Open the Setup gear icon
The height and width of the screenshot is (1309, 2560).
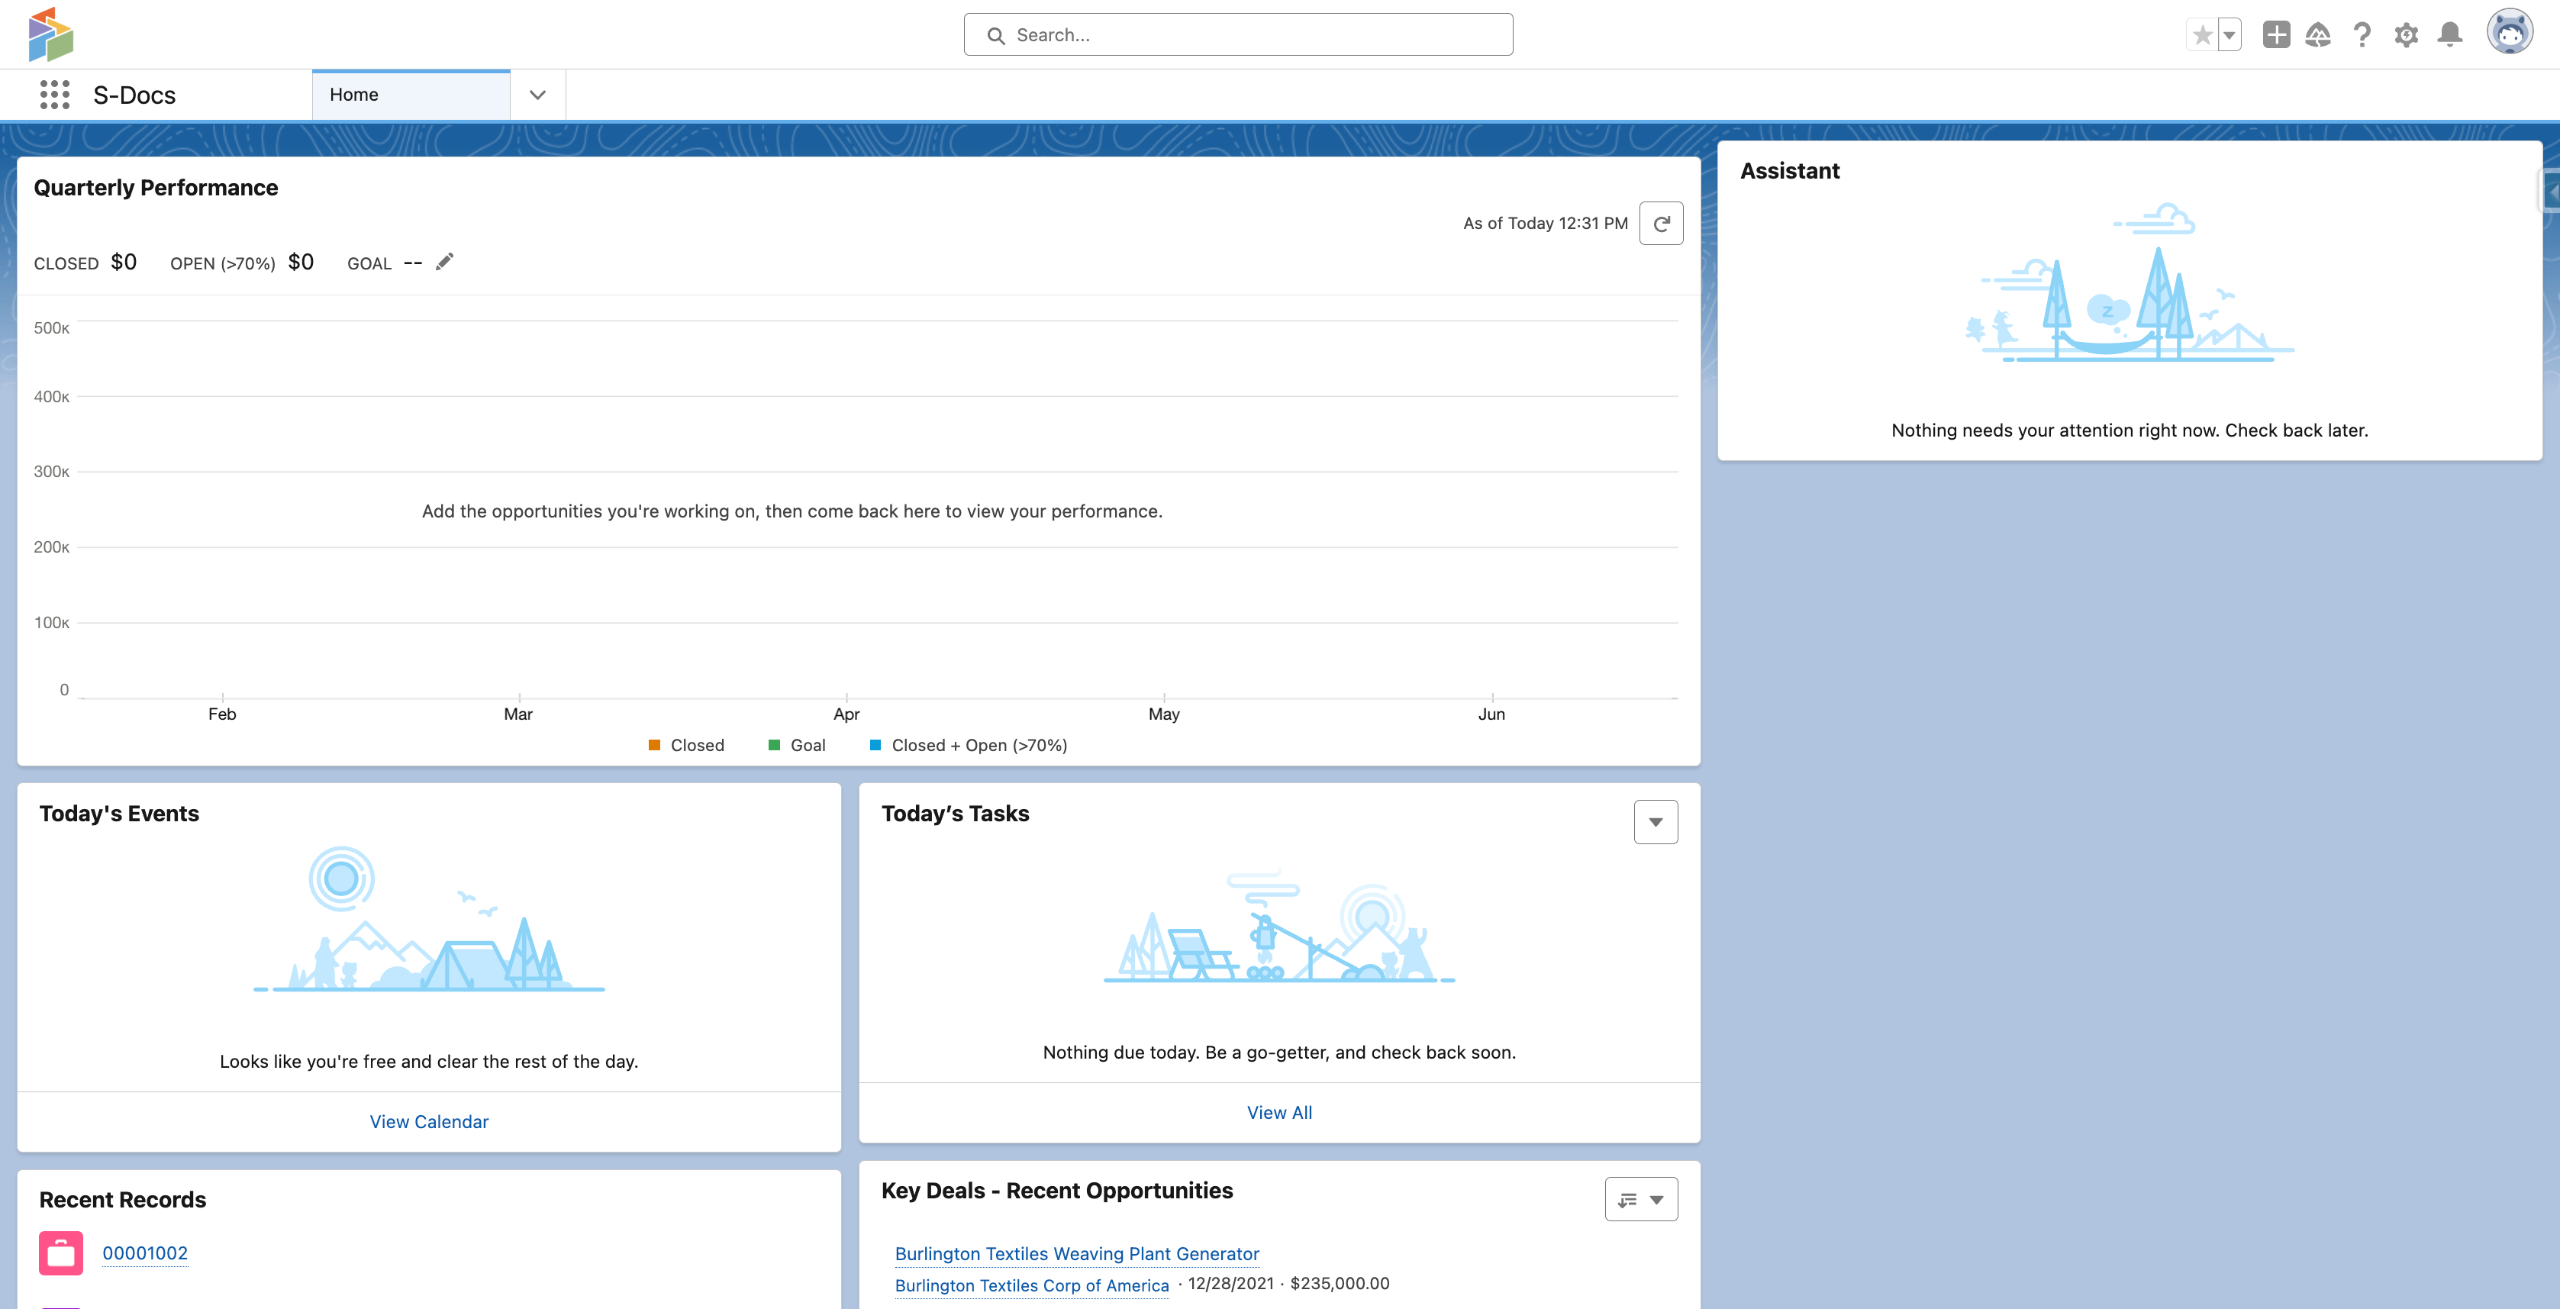point(2406,35)
